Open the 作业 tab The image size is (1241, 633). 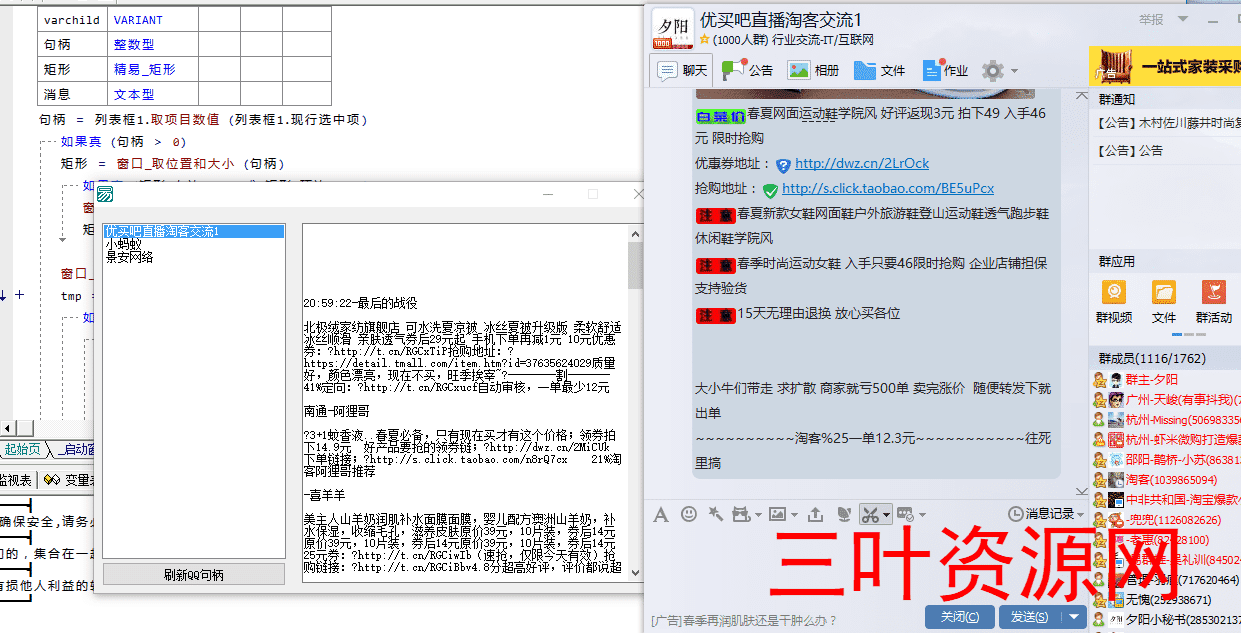945,70
